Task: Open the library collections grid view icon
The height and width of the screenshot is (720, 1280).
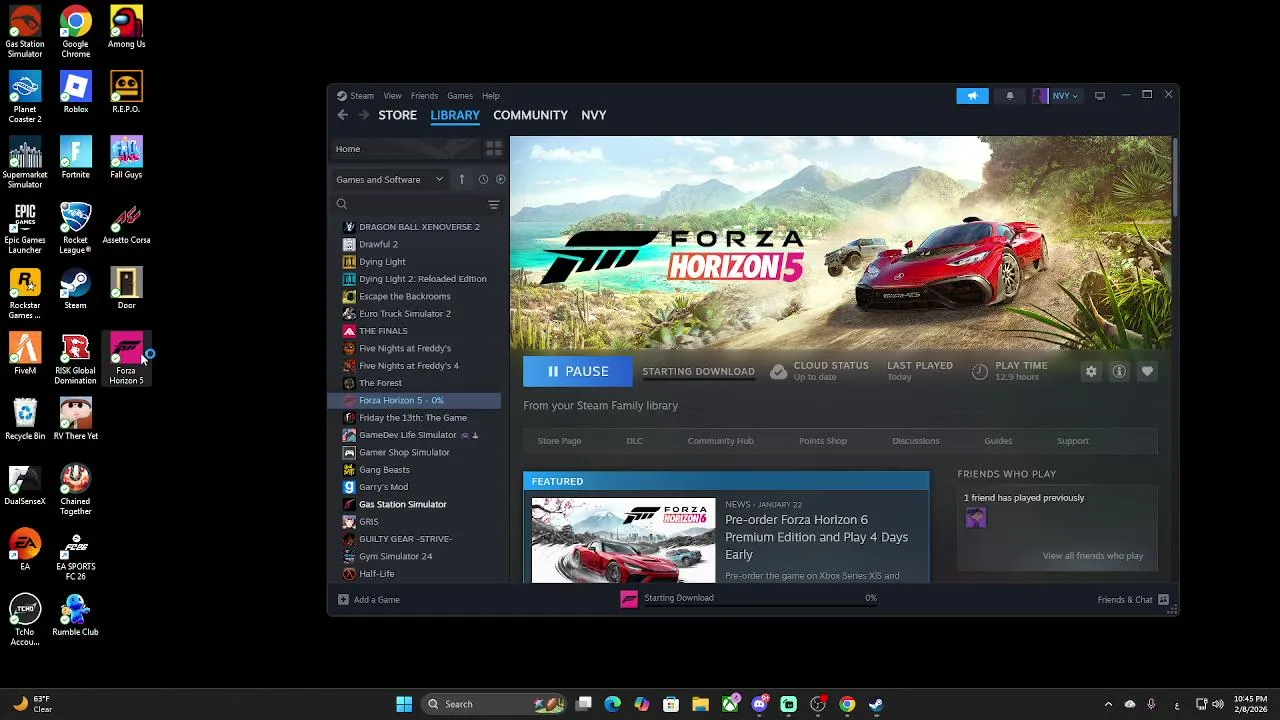Action: coord(494,149)
